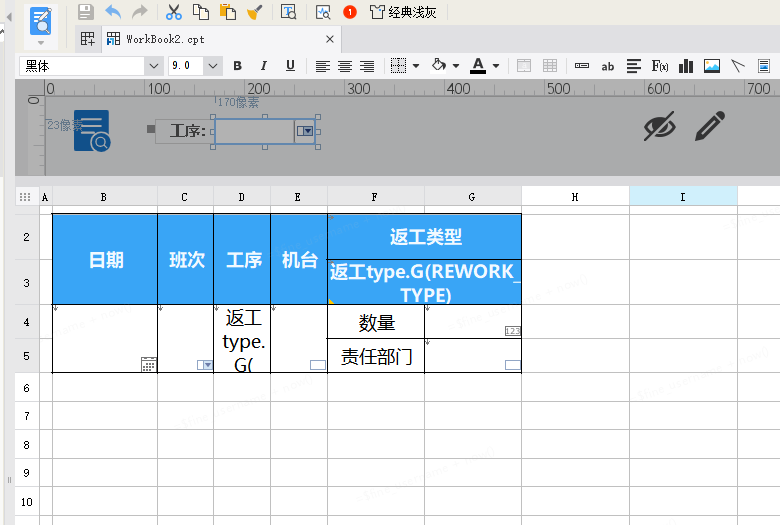Insert a widget via the control icon

(x=582, y=66)
